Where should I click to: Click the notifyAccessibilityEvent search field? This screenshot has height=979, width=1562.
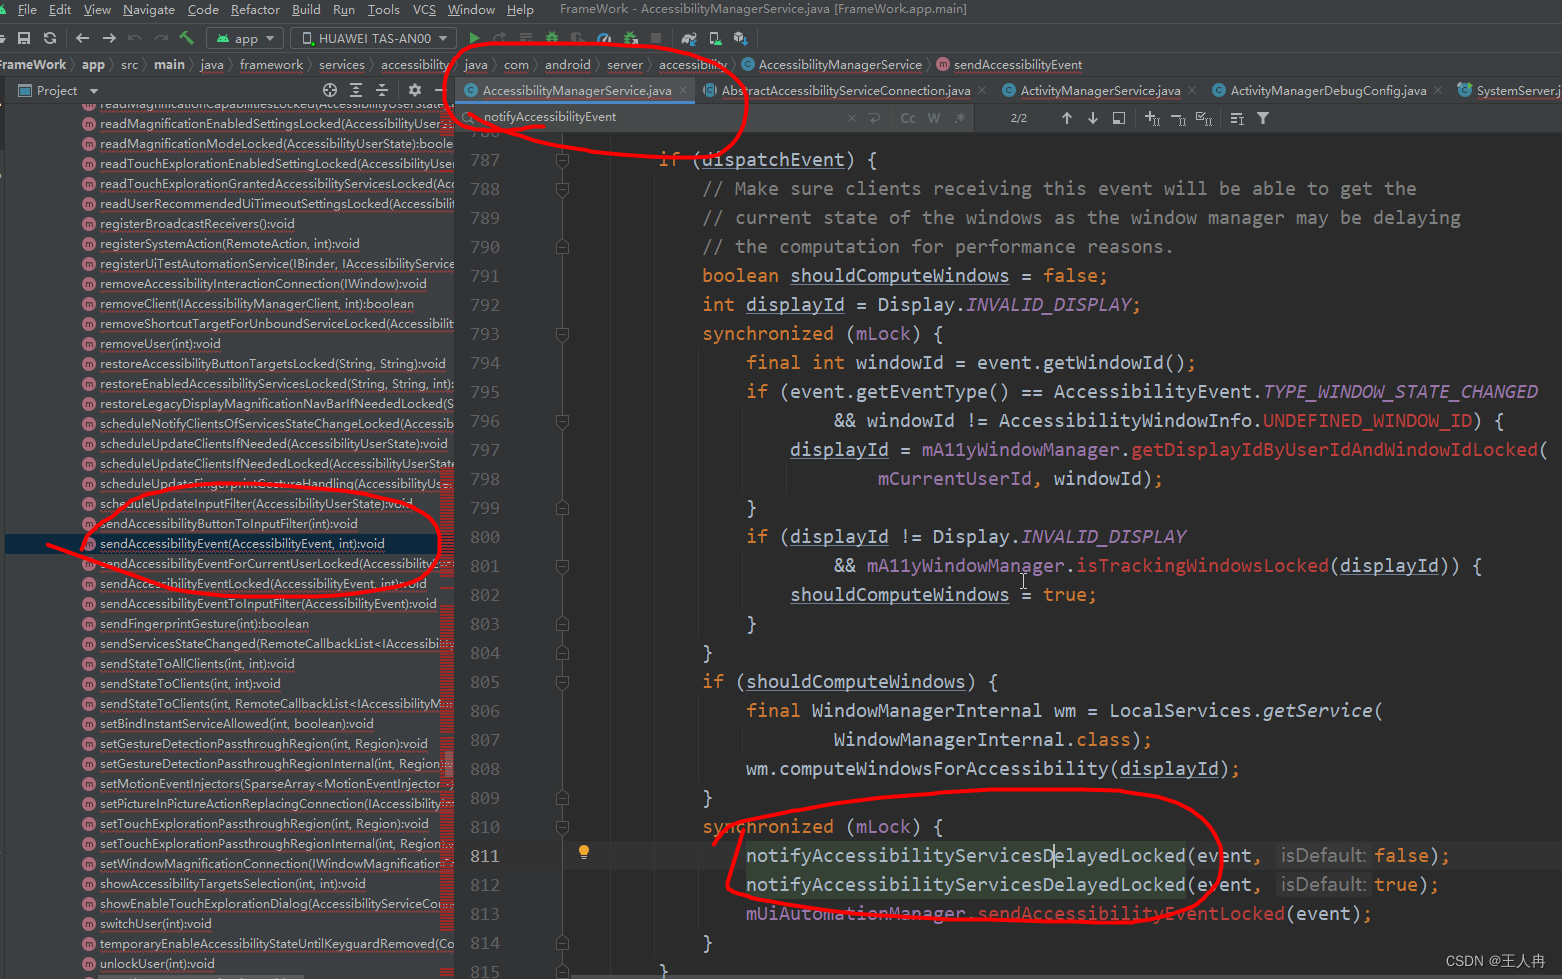tap(660, 117)
